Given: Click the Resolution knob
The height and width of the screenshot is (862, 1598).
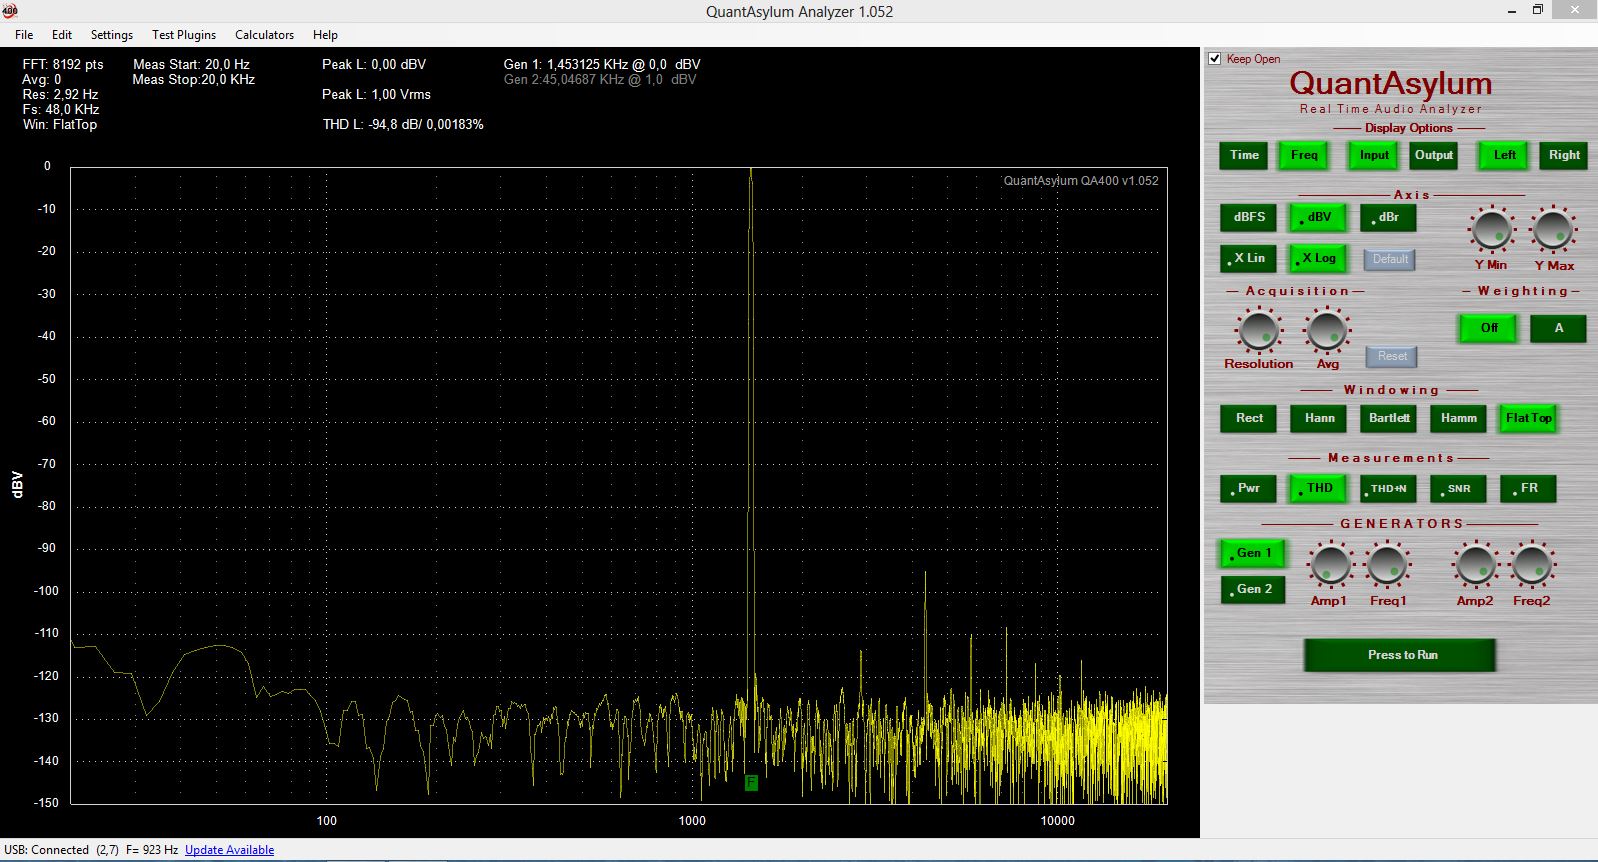Looking at the screenshot, I should tap(1258, 330).
